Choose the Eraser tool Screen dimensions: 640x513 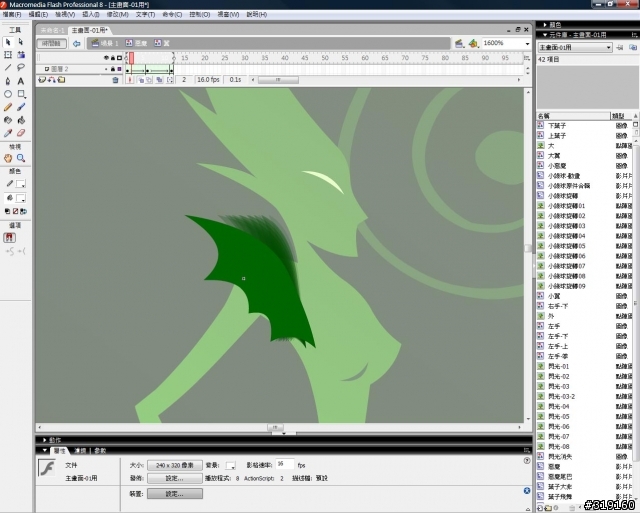pos(21,133)
